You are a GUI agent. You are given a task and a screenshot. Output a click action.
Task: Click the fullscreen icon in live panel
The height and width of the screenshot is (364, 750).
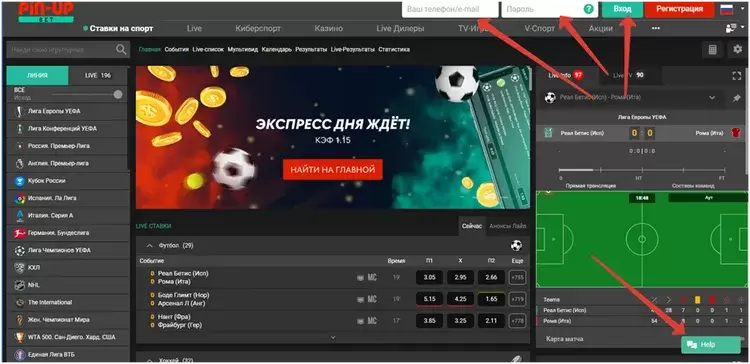[737, 76]
